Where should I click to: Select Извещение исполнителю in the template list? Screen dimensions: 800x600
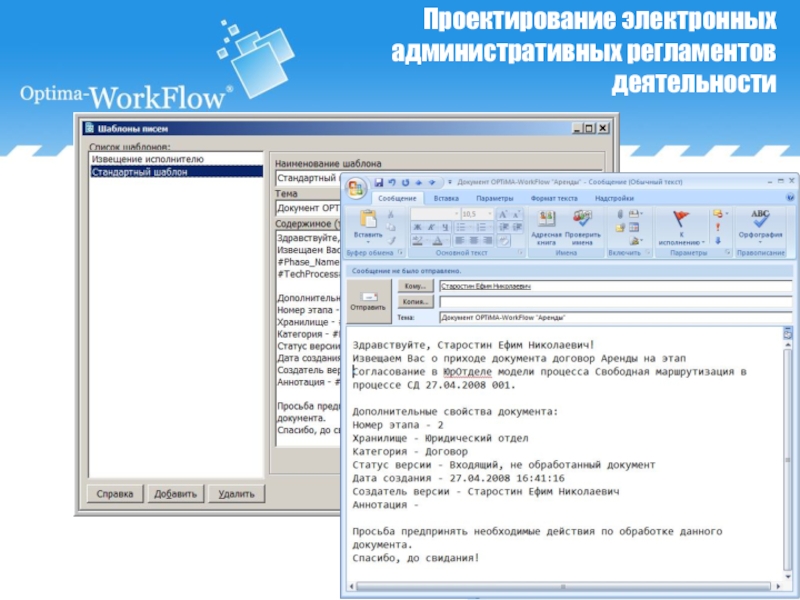click(176, 159)
